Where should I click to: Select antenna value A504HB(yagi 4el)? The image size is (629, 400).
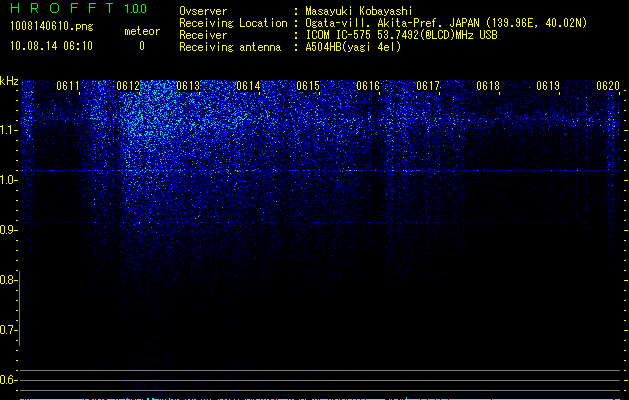click(353, 47)
